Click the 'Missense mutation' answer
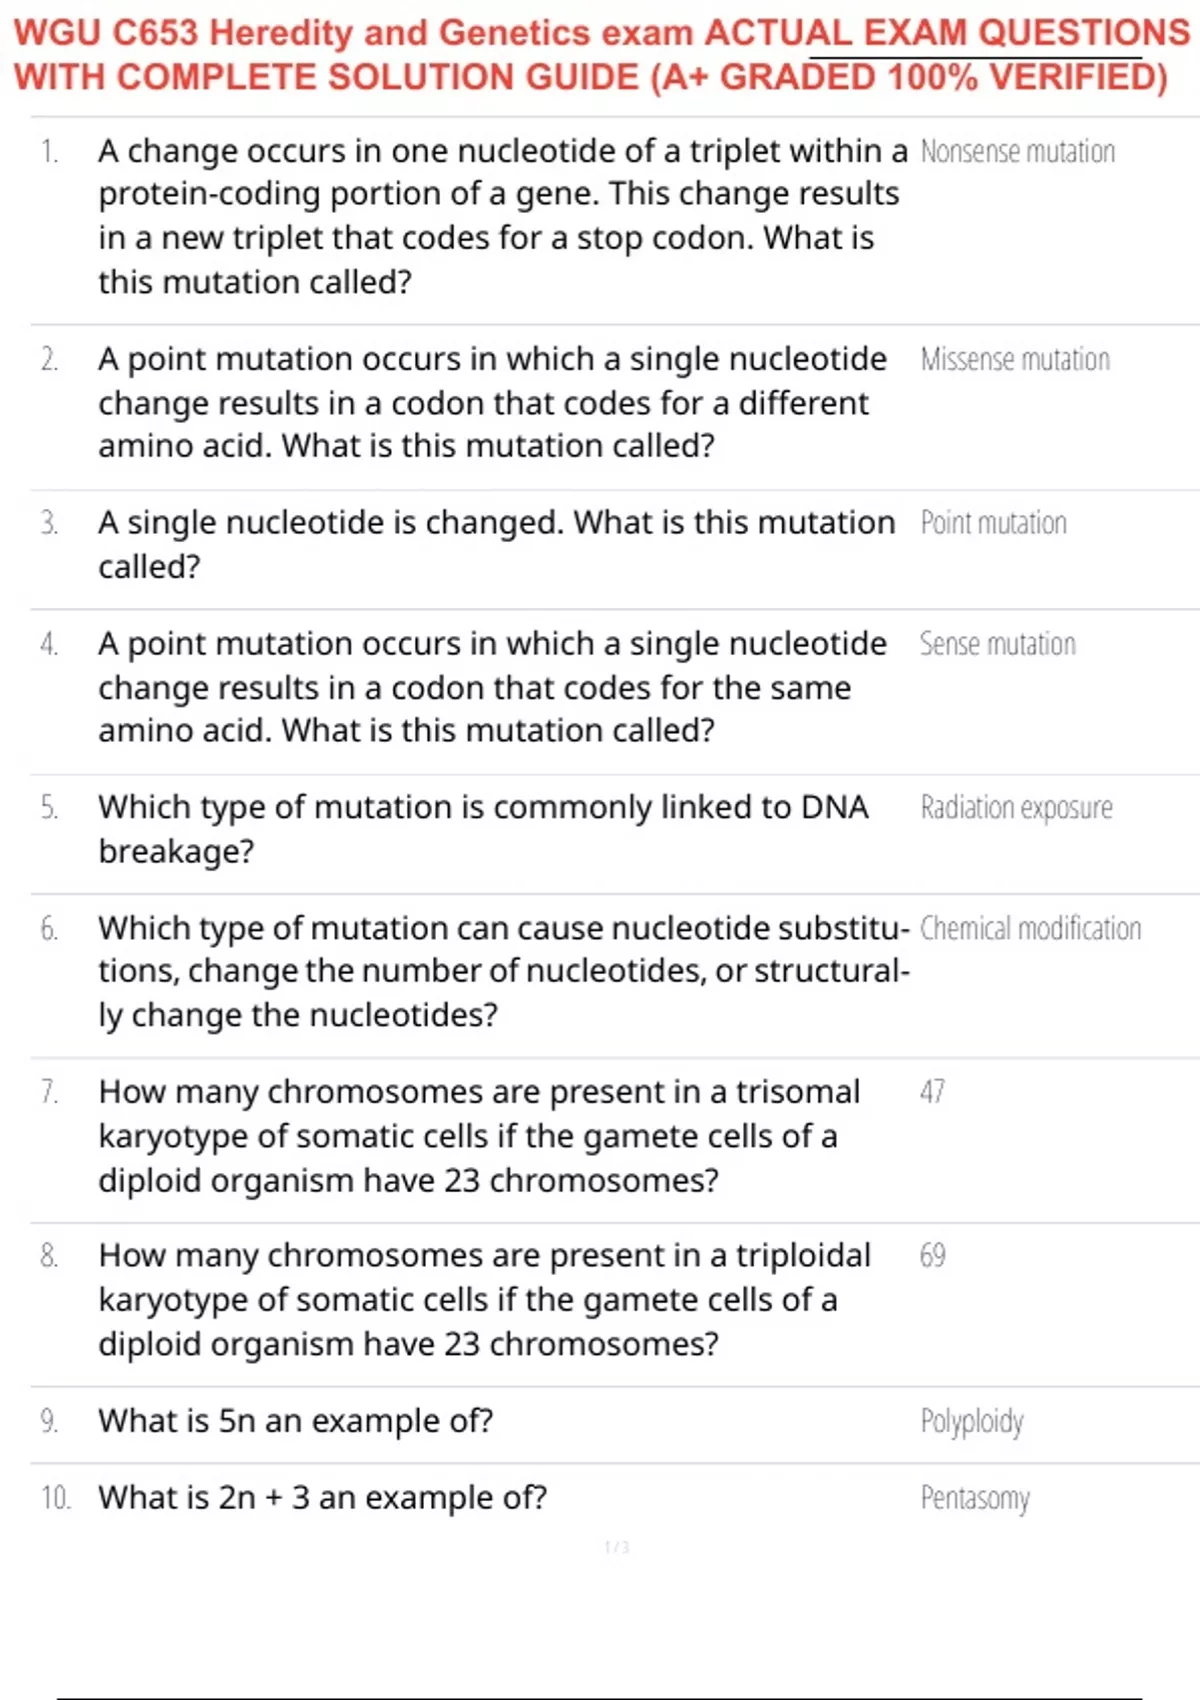This screenshot has width=1200, height=1700. [1015, 360]
